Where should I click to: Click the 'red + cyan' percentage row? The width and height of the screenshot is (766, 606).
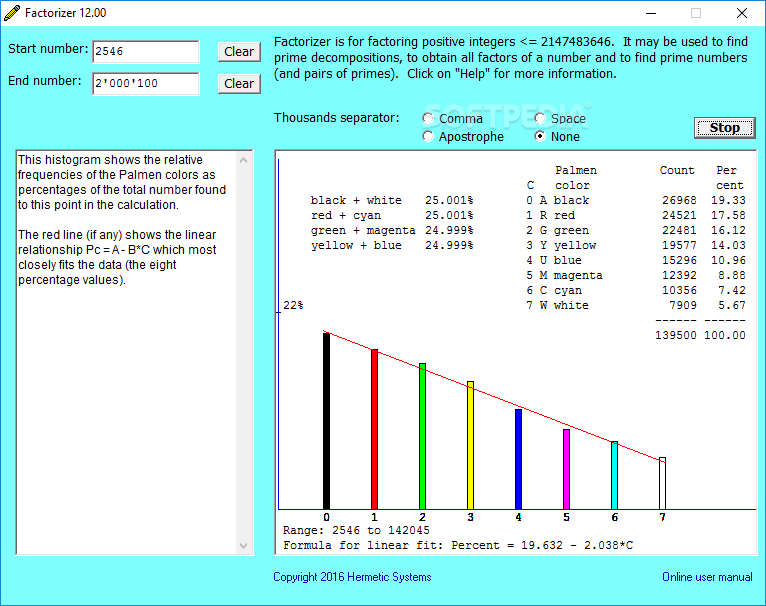click(392, 216)
